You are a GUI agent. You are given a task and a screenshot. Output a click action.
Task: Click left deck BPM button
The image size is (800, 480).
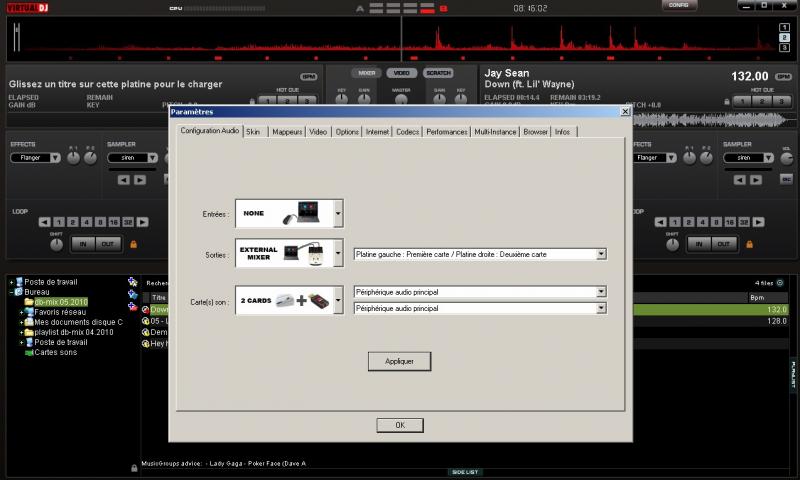[x=309, y=77]
